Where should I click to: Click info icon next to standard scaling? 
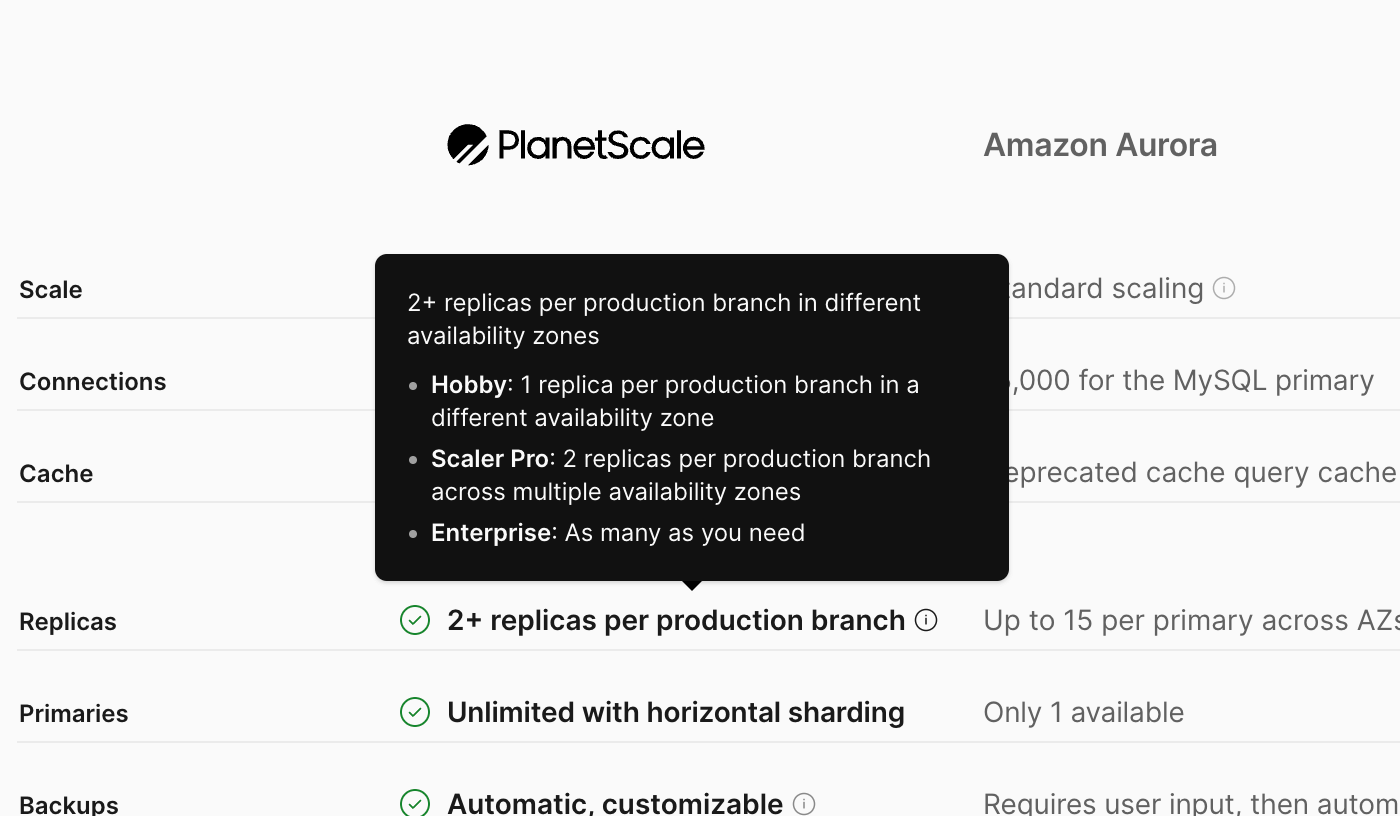[x=1224, y=289]
